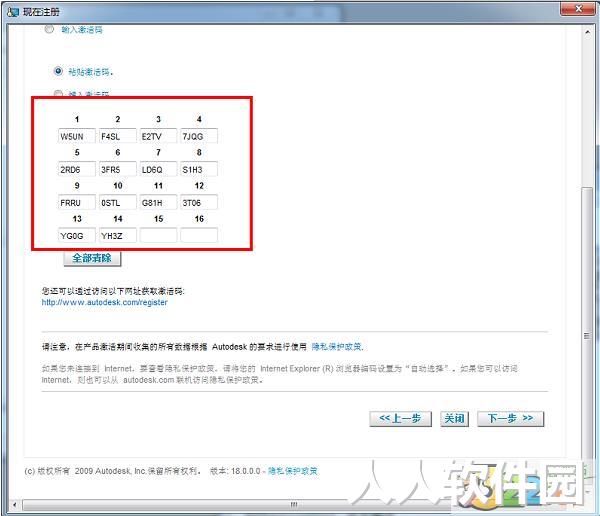Proceed with the 下一步 >> button
Image resolution: width=600 pixels, height=516 pixels.
pos(510,418)
